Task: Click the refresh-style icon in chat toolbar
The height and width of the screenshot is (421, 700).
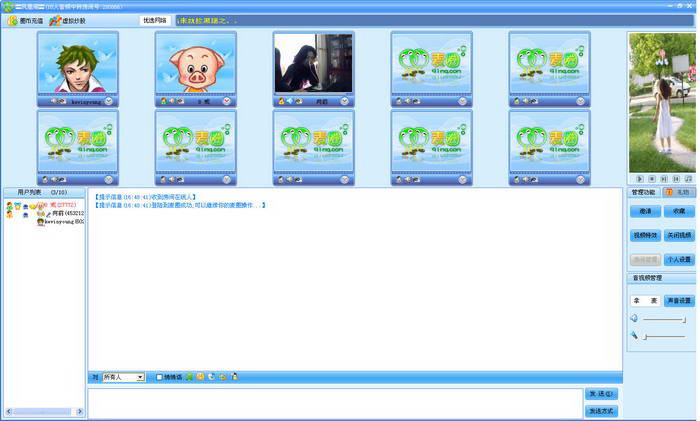Action: pyautogui.click(x=212, y=377)
